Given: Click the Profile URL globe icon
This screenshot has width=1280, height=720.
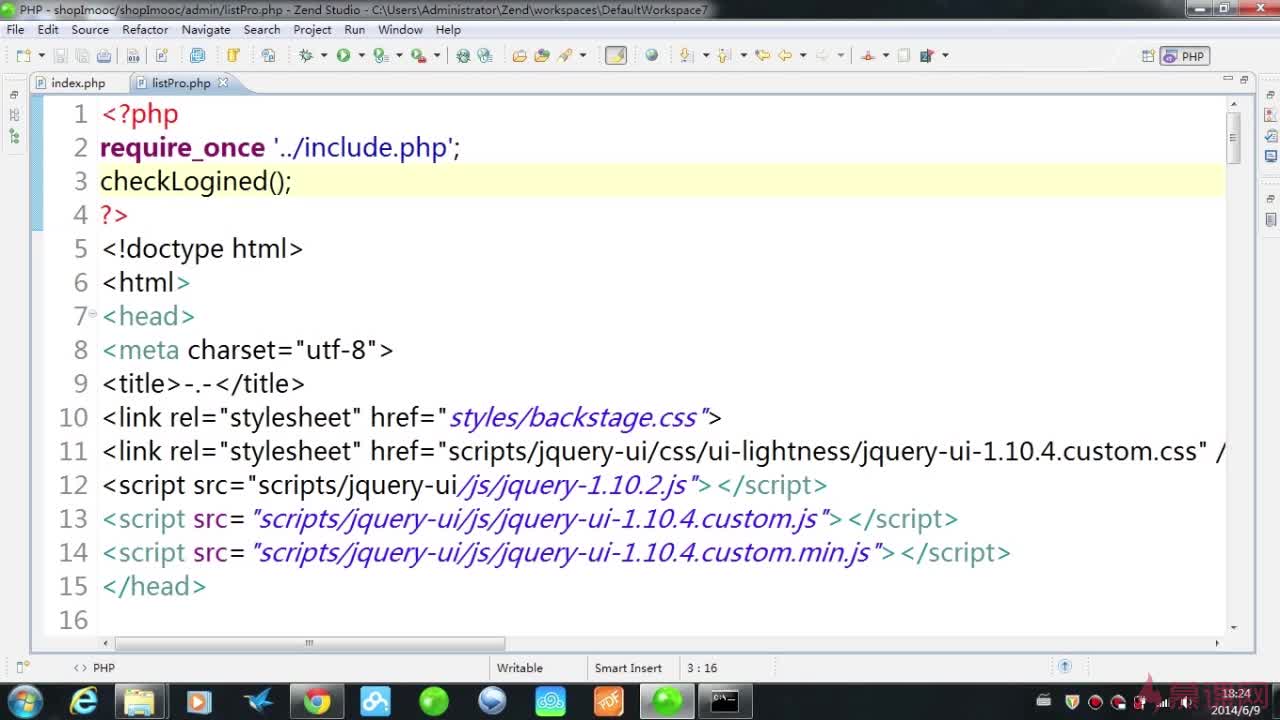Looking at the screenshot, I should [x=485, y=56].
